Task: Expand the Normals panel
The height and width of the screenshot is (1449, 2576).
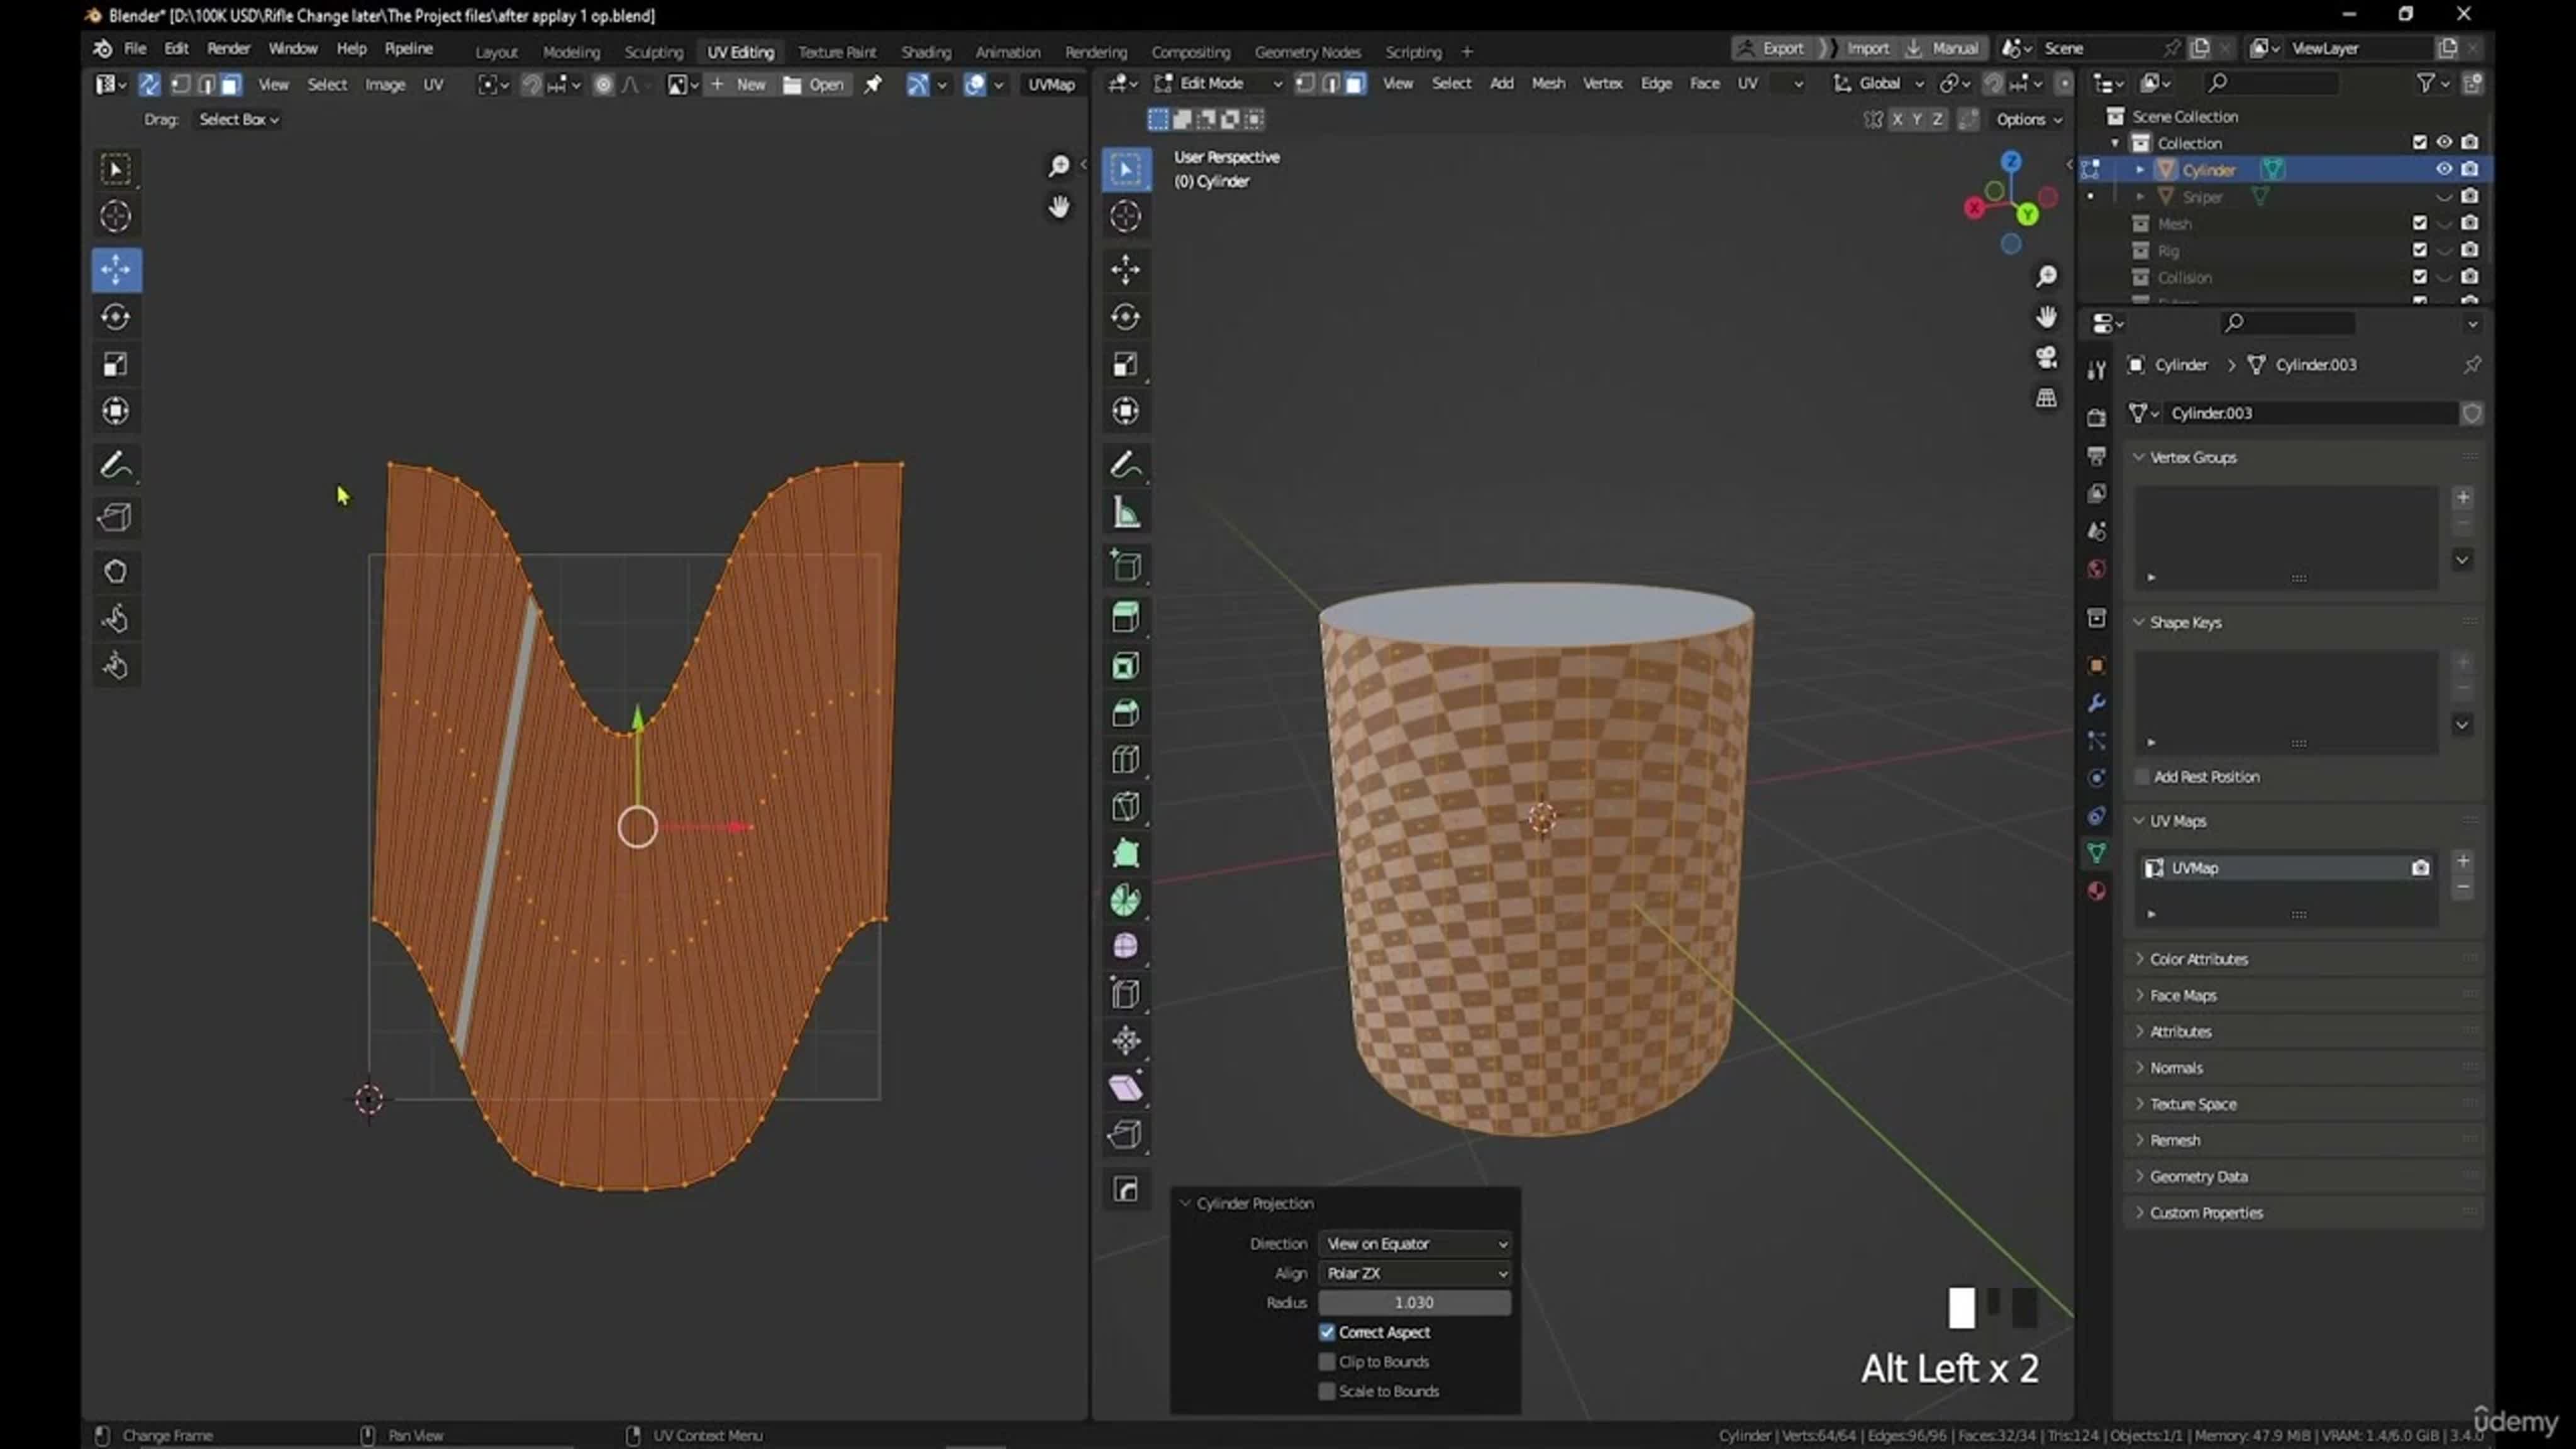Action: [2176, 1068]
